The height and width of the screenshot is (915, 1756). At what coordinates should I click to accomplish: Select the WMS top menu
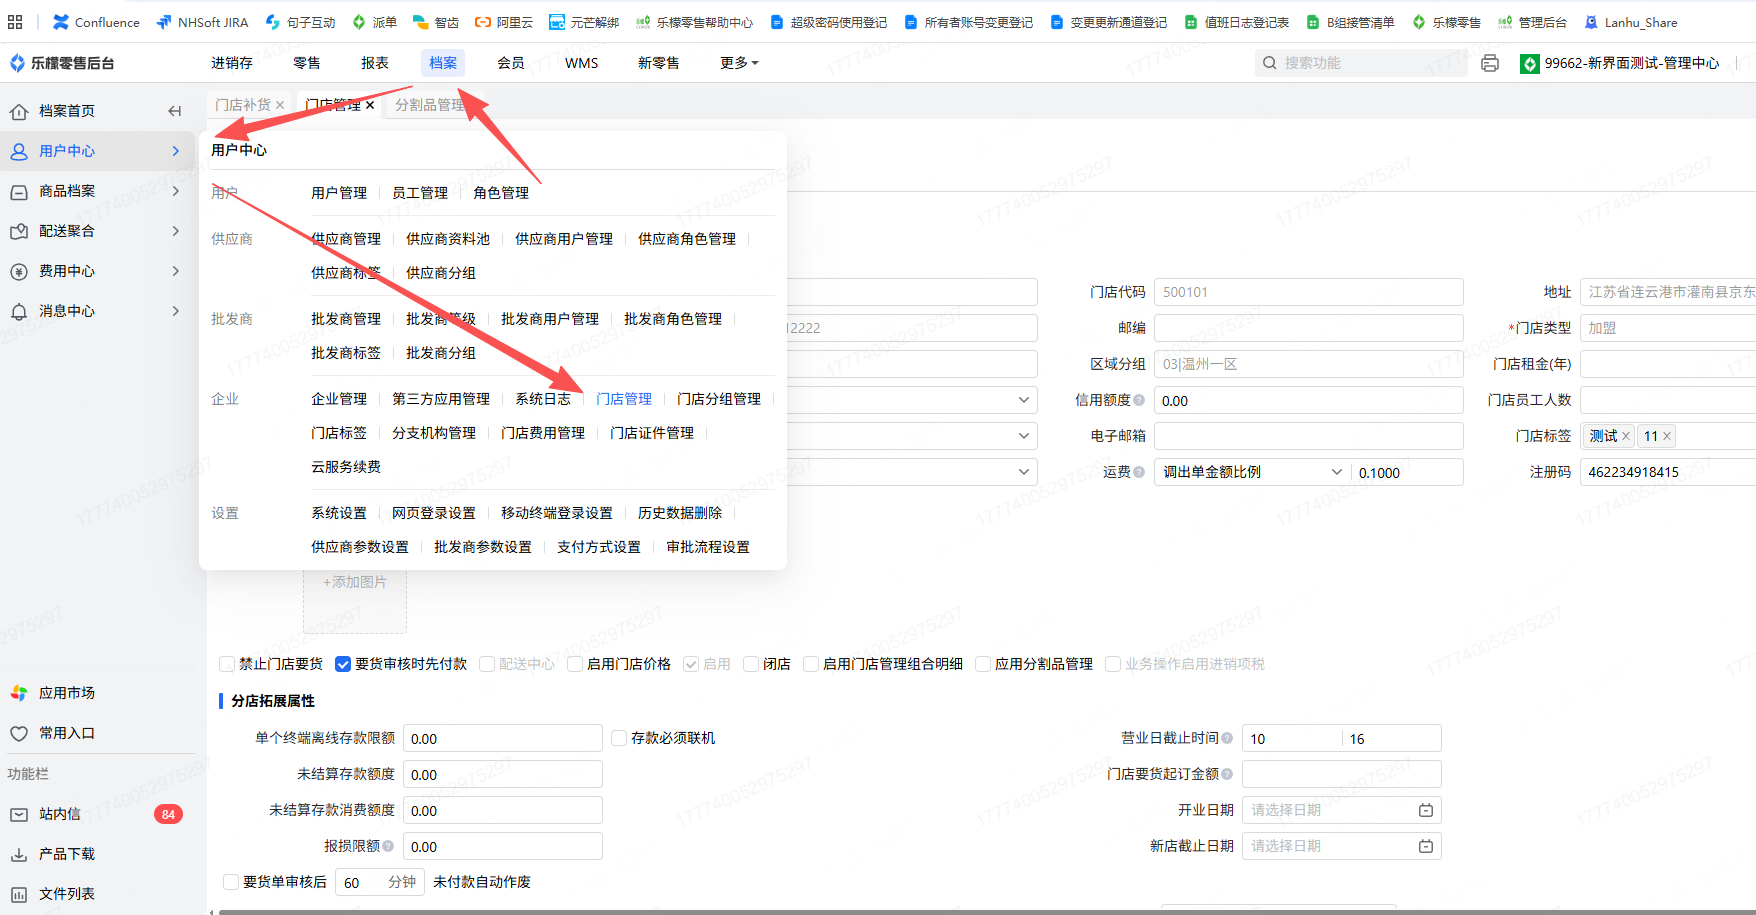coord(582,63)
